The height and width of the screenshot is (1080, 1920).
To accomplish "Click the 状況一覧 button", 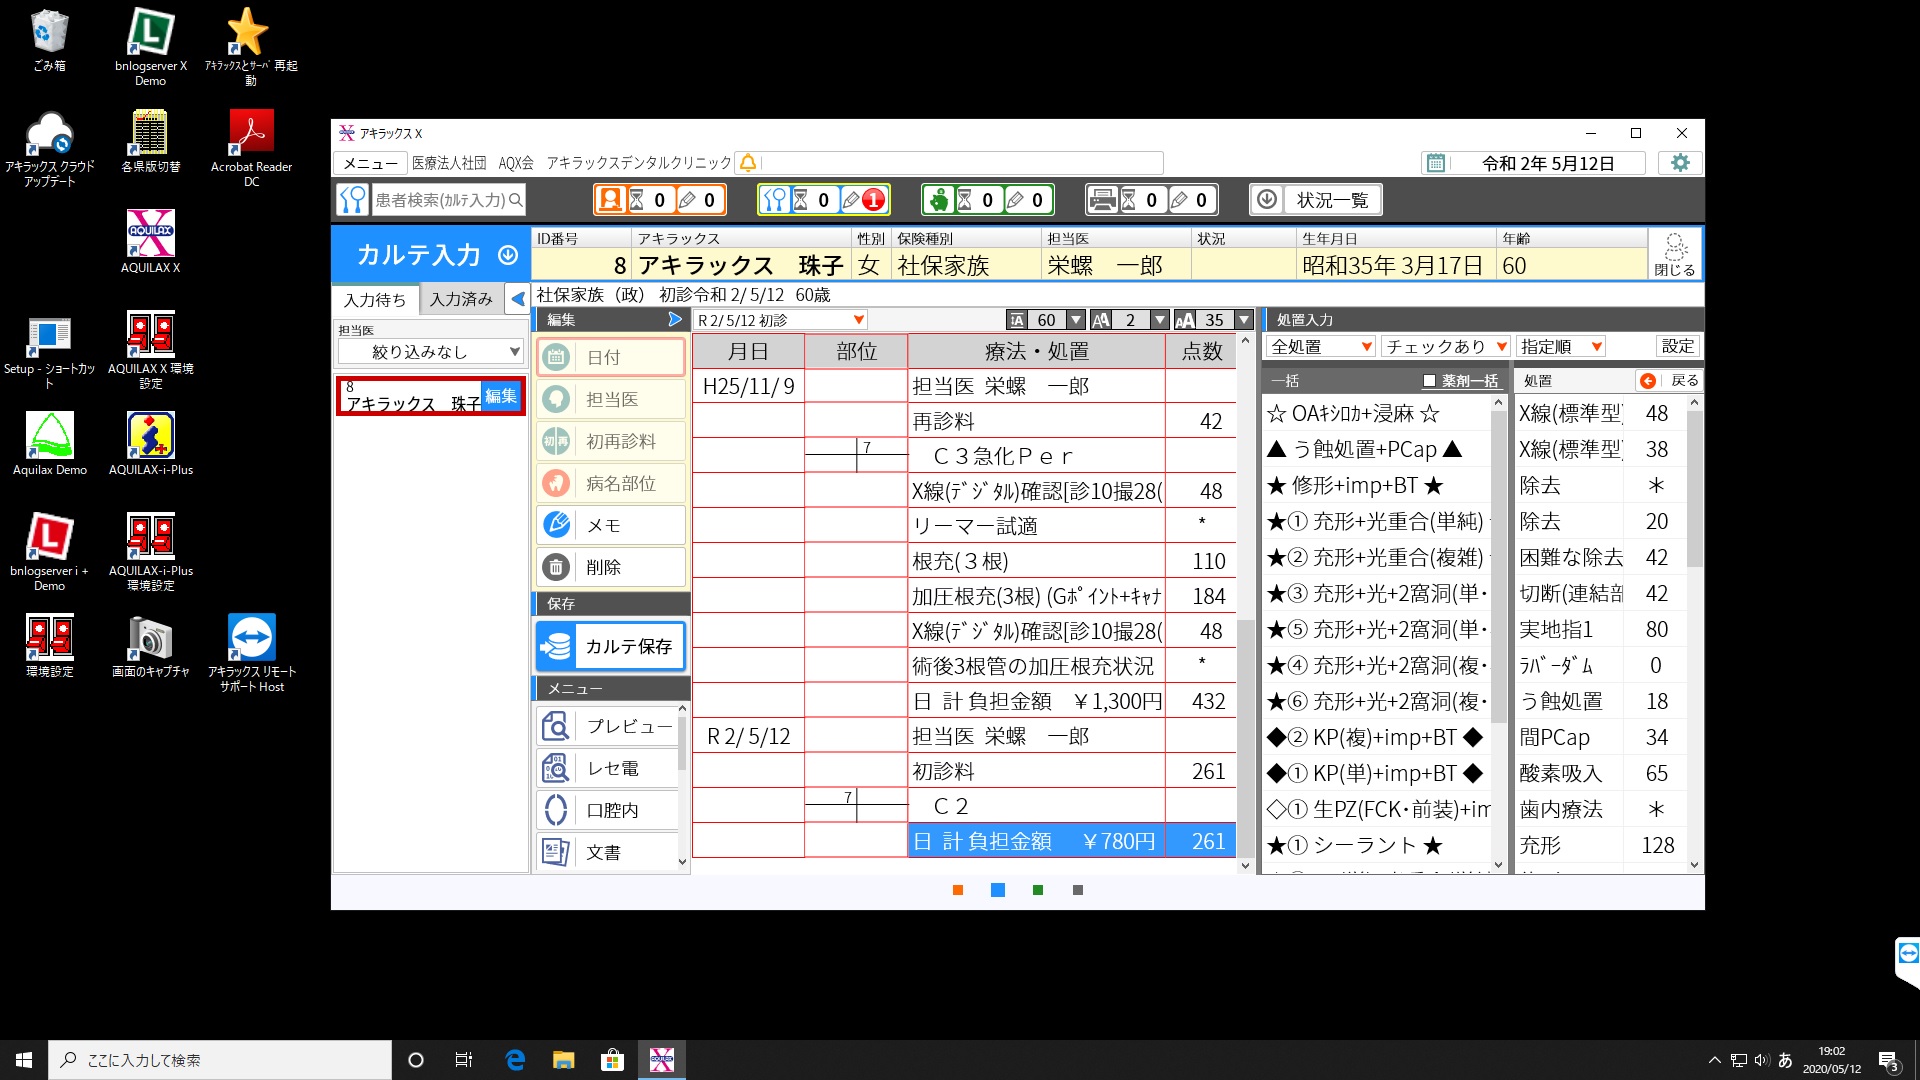I will [1316, 200].
